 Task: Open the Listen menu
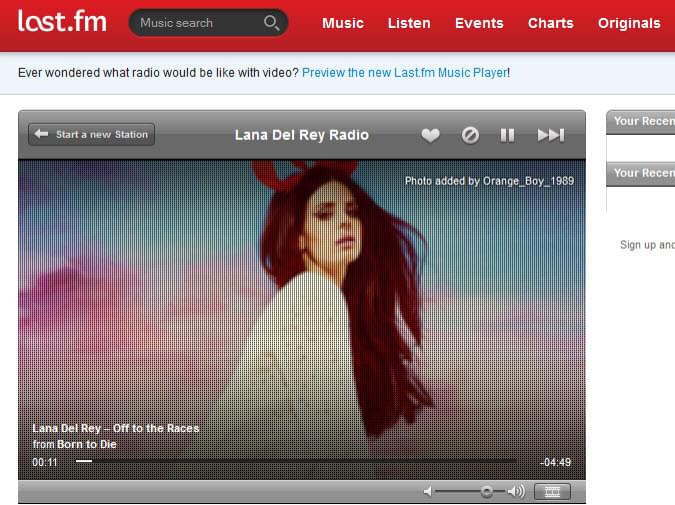point(409,23)
